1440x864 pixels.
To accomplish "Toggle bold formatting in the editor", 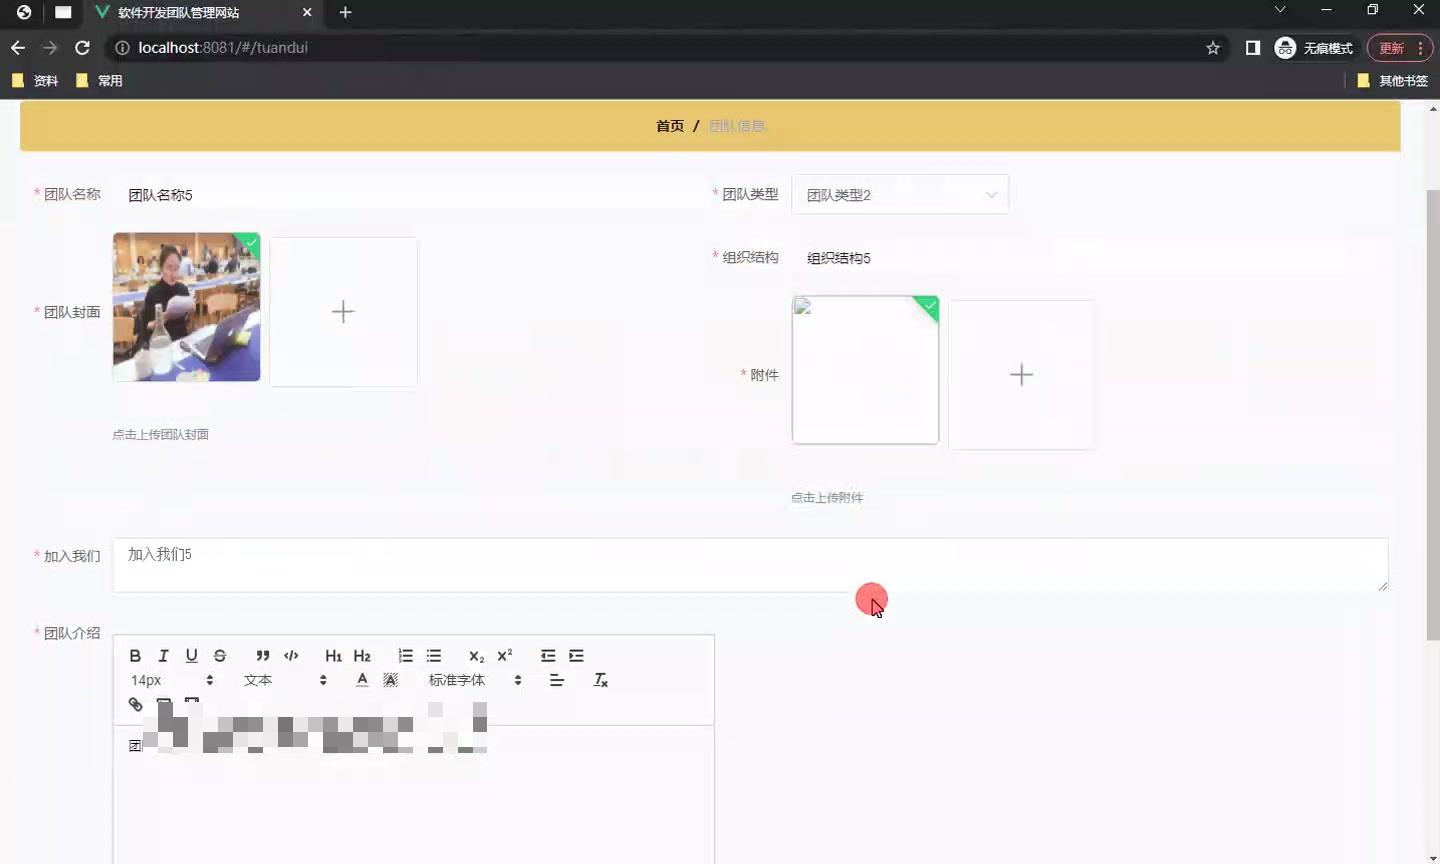I will click(x=135, y=656).
